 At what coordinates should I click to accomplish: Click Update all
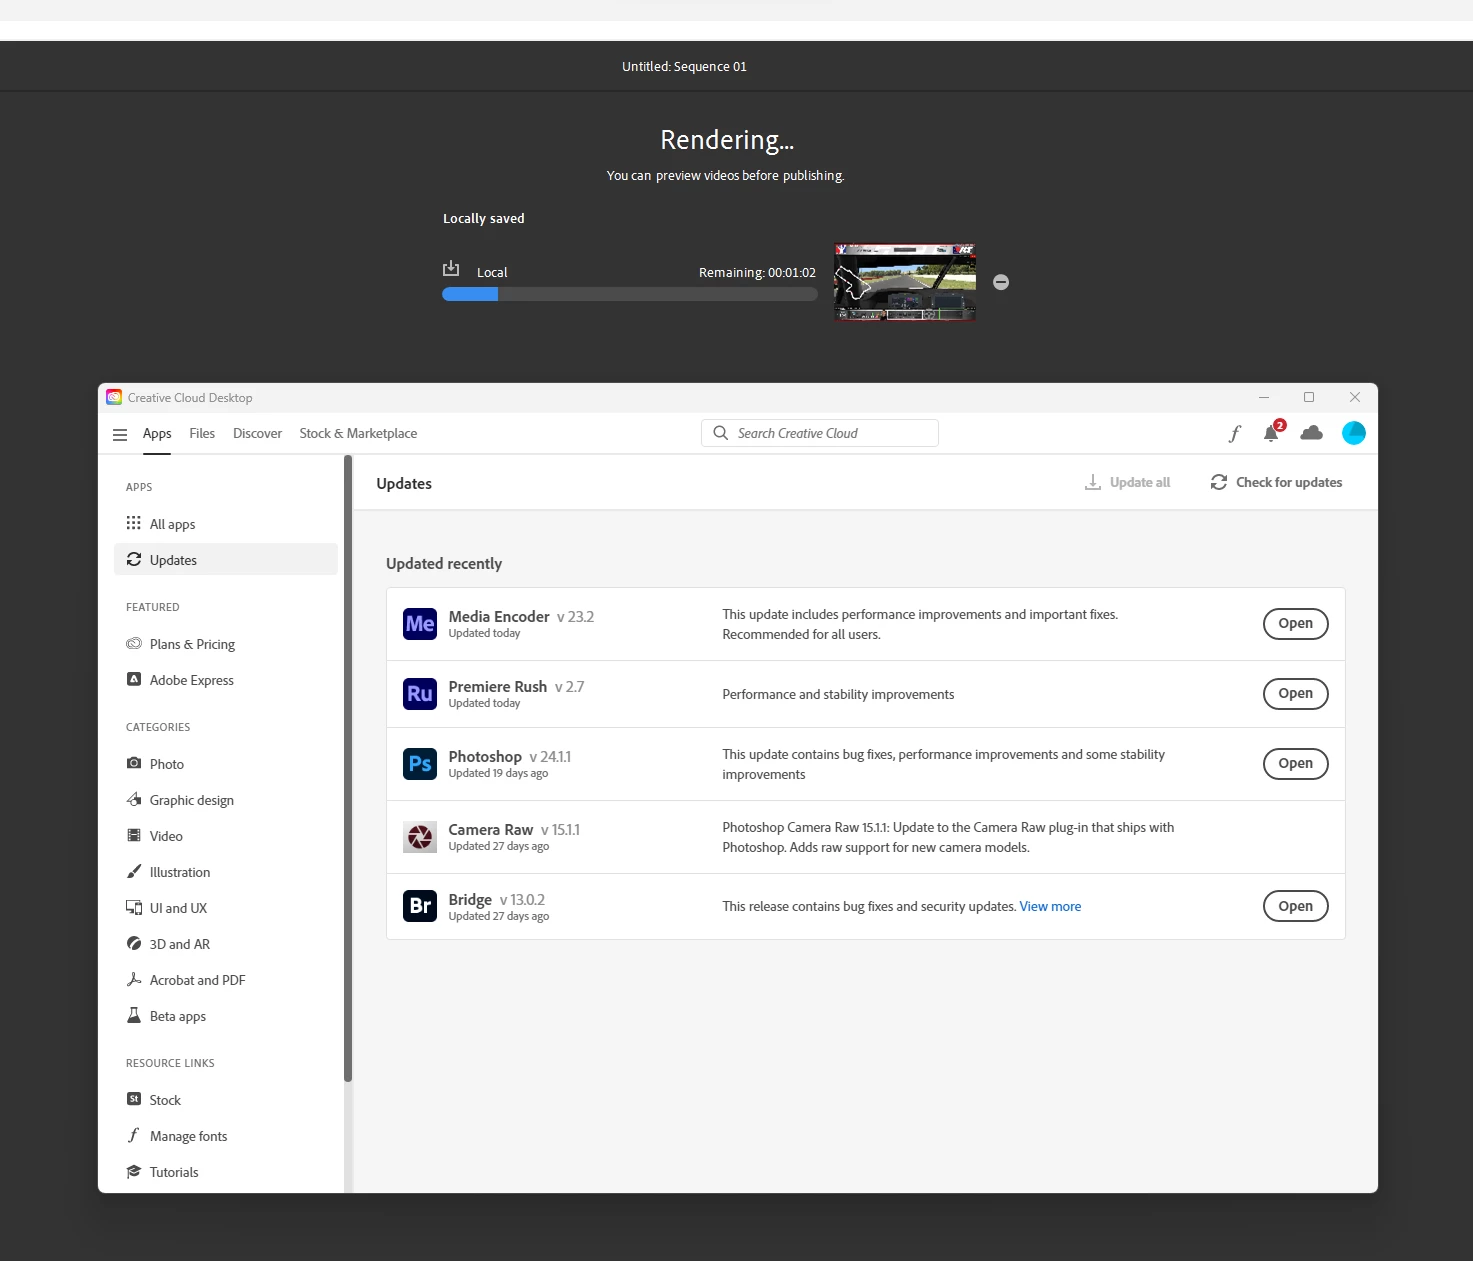[1127, 482]
